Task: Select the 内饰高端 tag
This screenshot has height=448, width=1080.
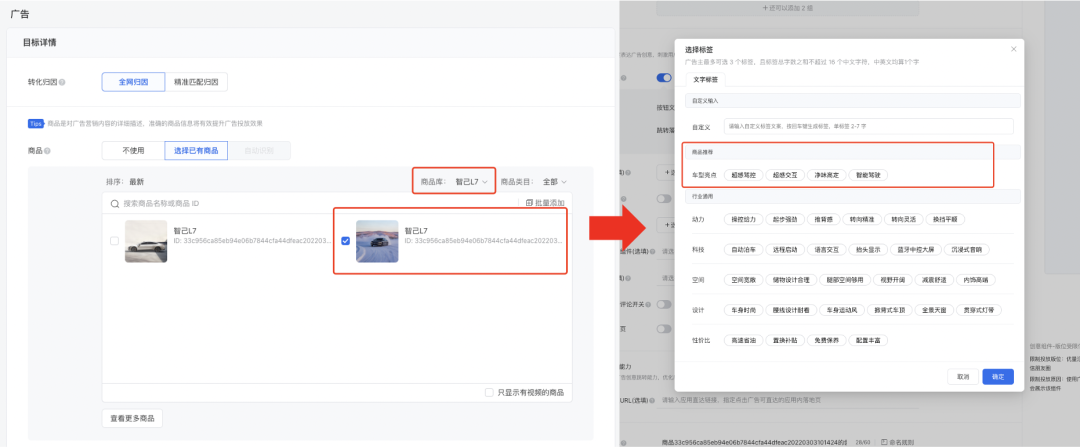Action: 977,280
